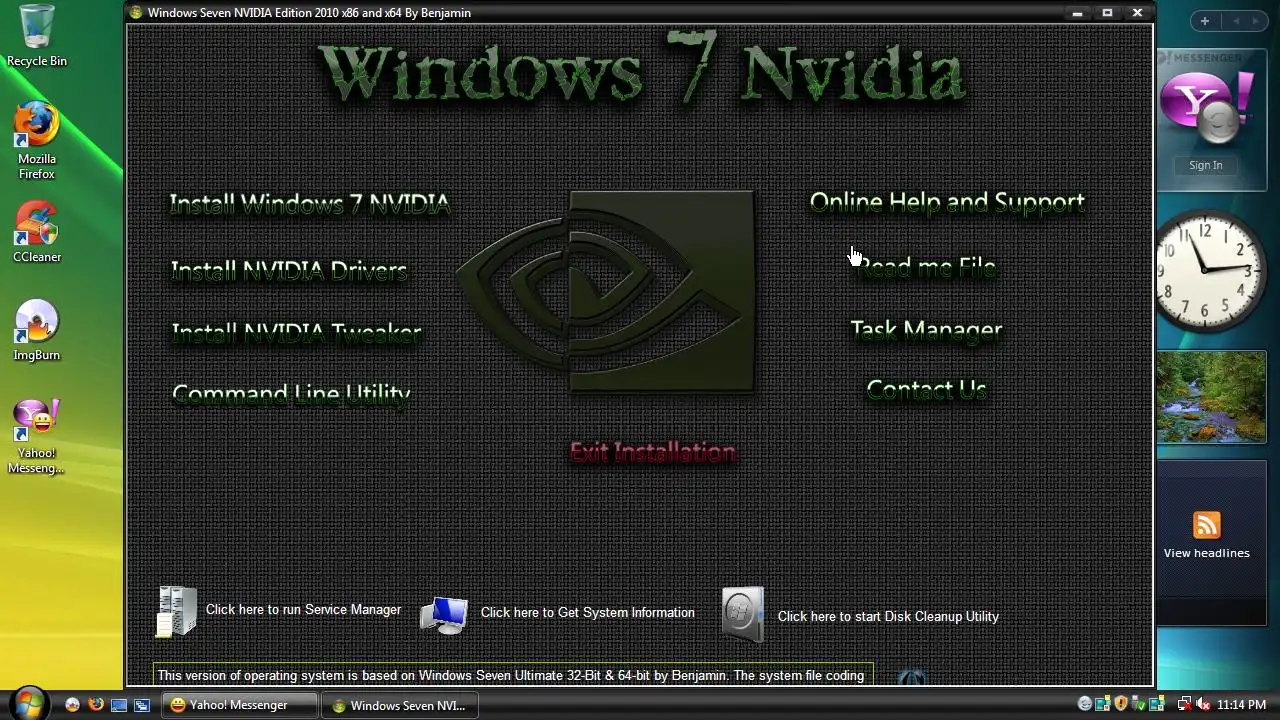Click the Service Manager server tower icon

click(177, 611)
